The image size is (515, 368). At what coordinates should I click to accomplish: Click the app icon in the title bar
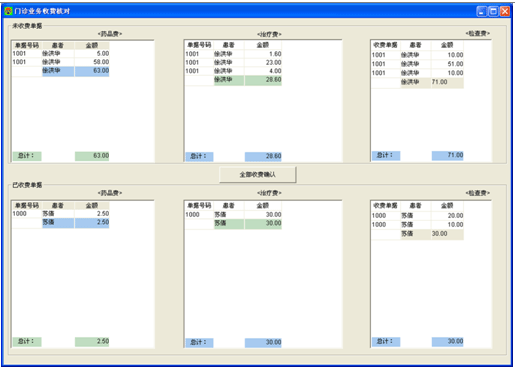tap(8, 11)
